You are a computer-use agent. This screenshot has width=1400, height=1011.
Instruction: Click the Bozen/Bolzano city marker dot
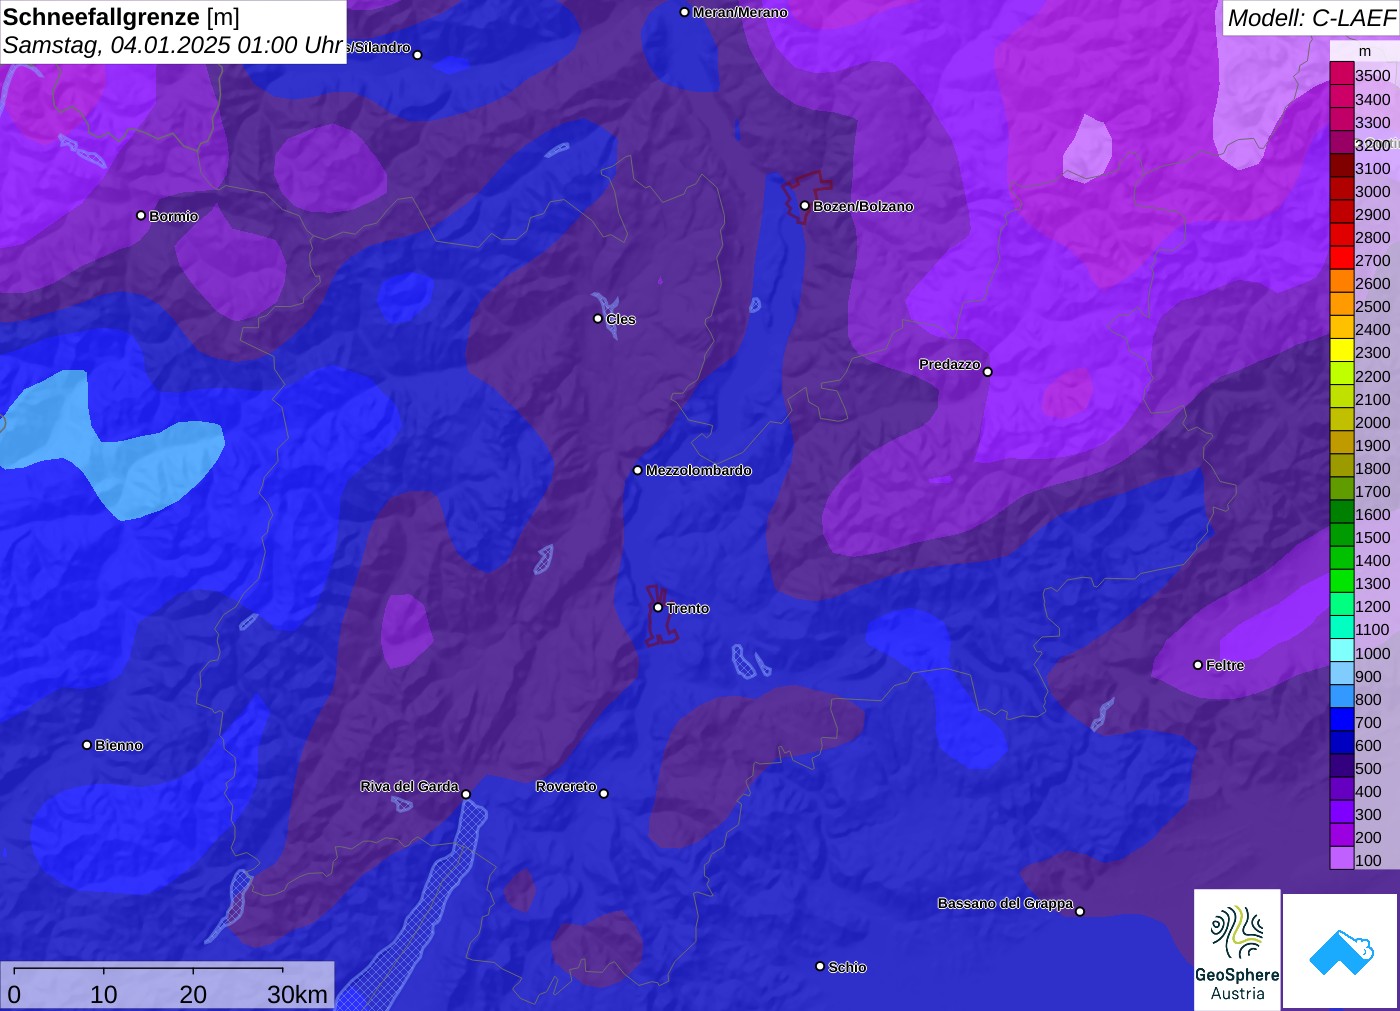point(804,205)
